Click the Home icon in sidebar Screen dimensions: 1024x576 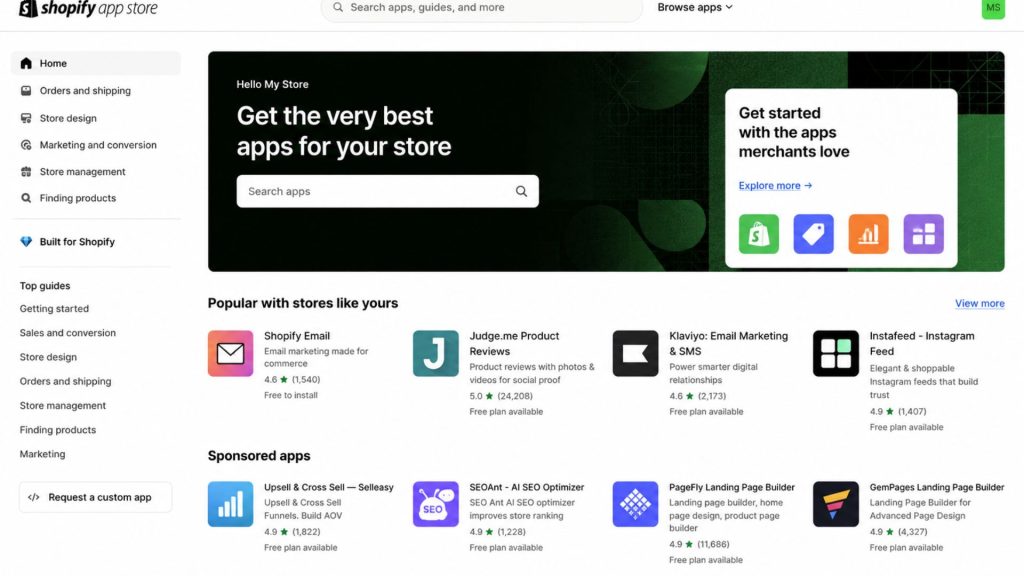pyautogui.click(x=26, y=63)
